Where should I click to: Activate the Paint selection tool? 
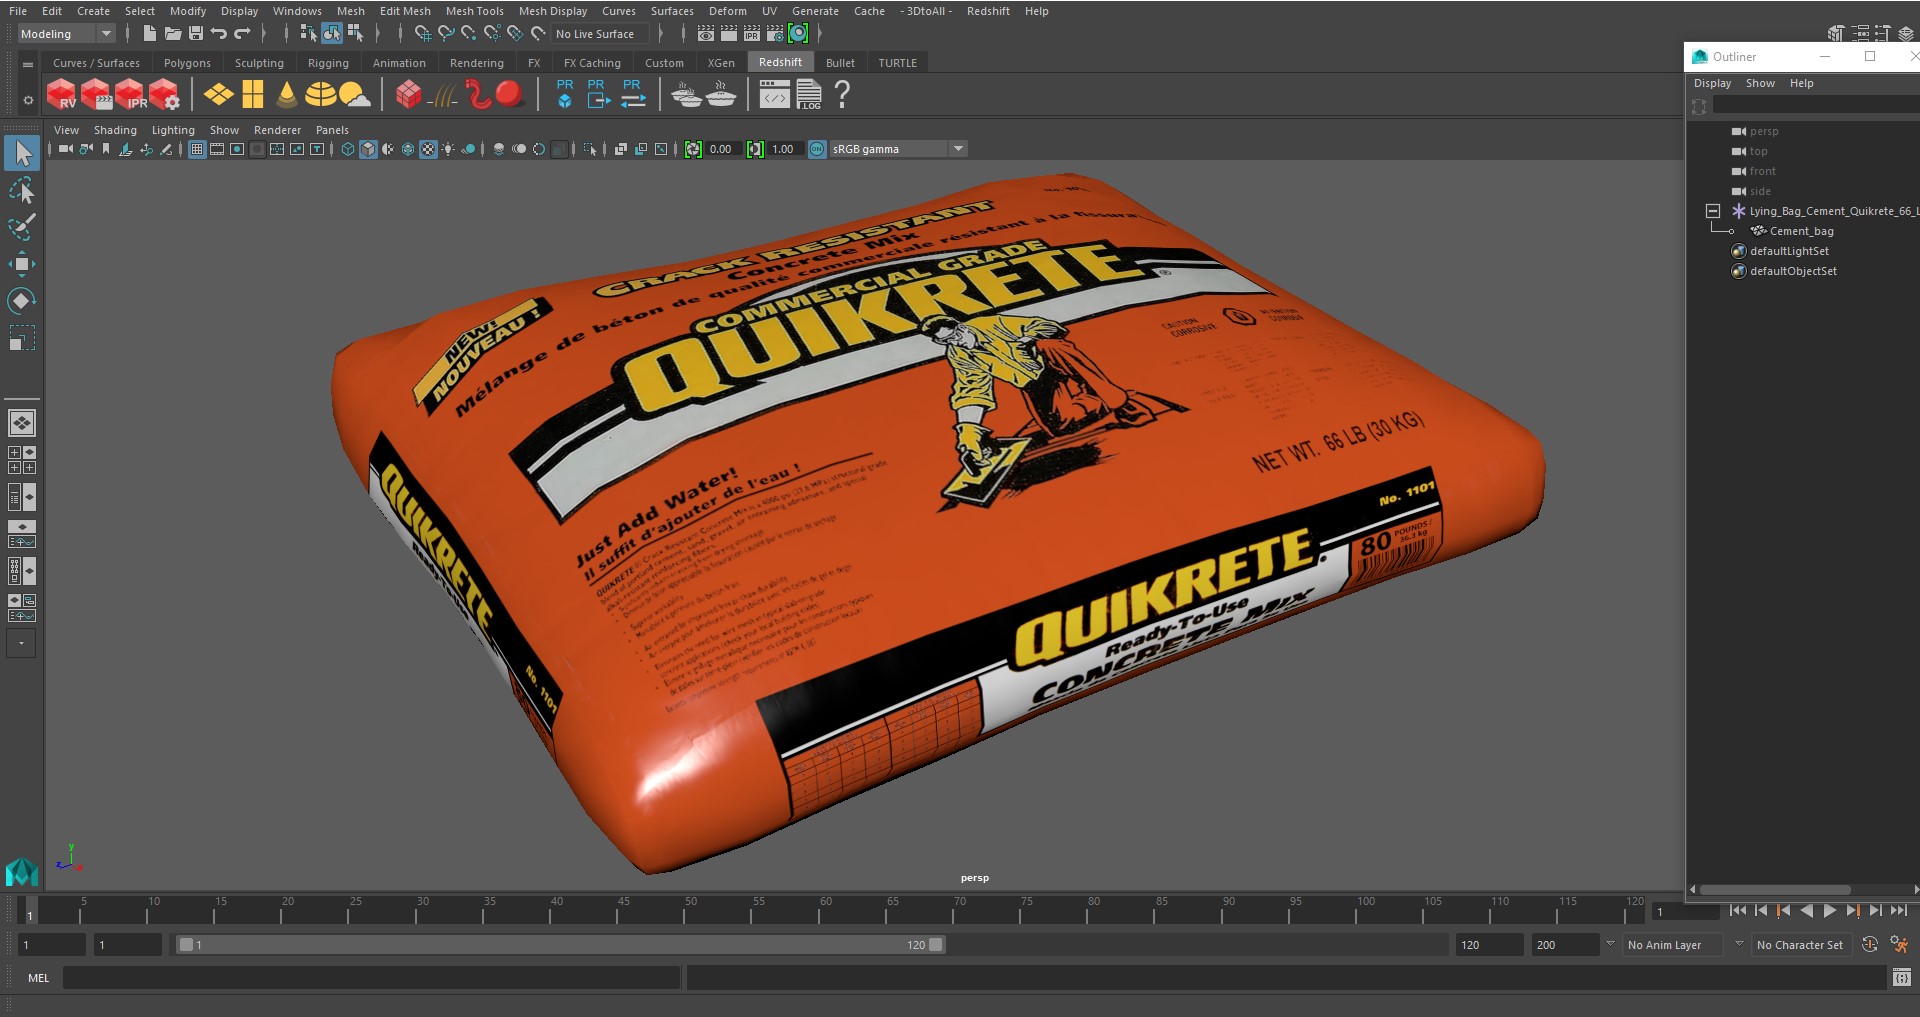tap(22, 227)
